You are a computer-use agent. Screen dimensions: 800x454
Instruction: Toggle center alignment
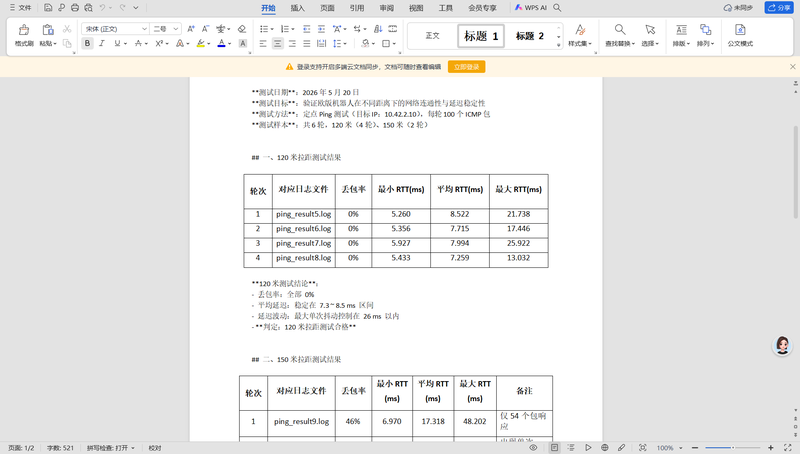pyautogui.click(x=278, y=44)
